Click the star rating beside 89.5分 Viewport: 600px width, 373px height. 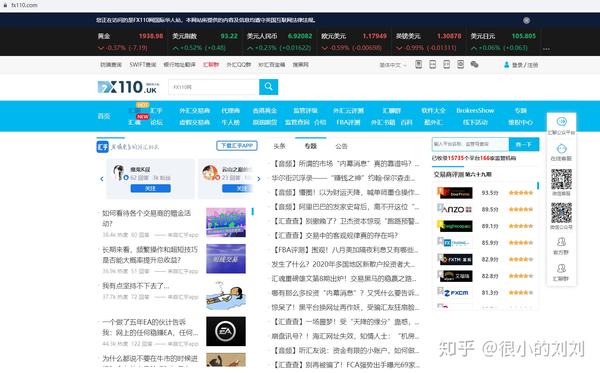[x=521, y=209]
